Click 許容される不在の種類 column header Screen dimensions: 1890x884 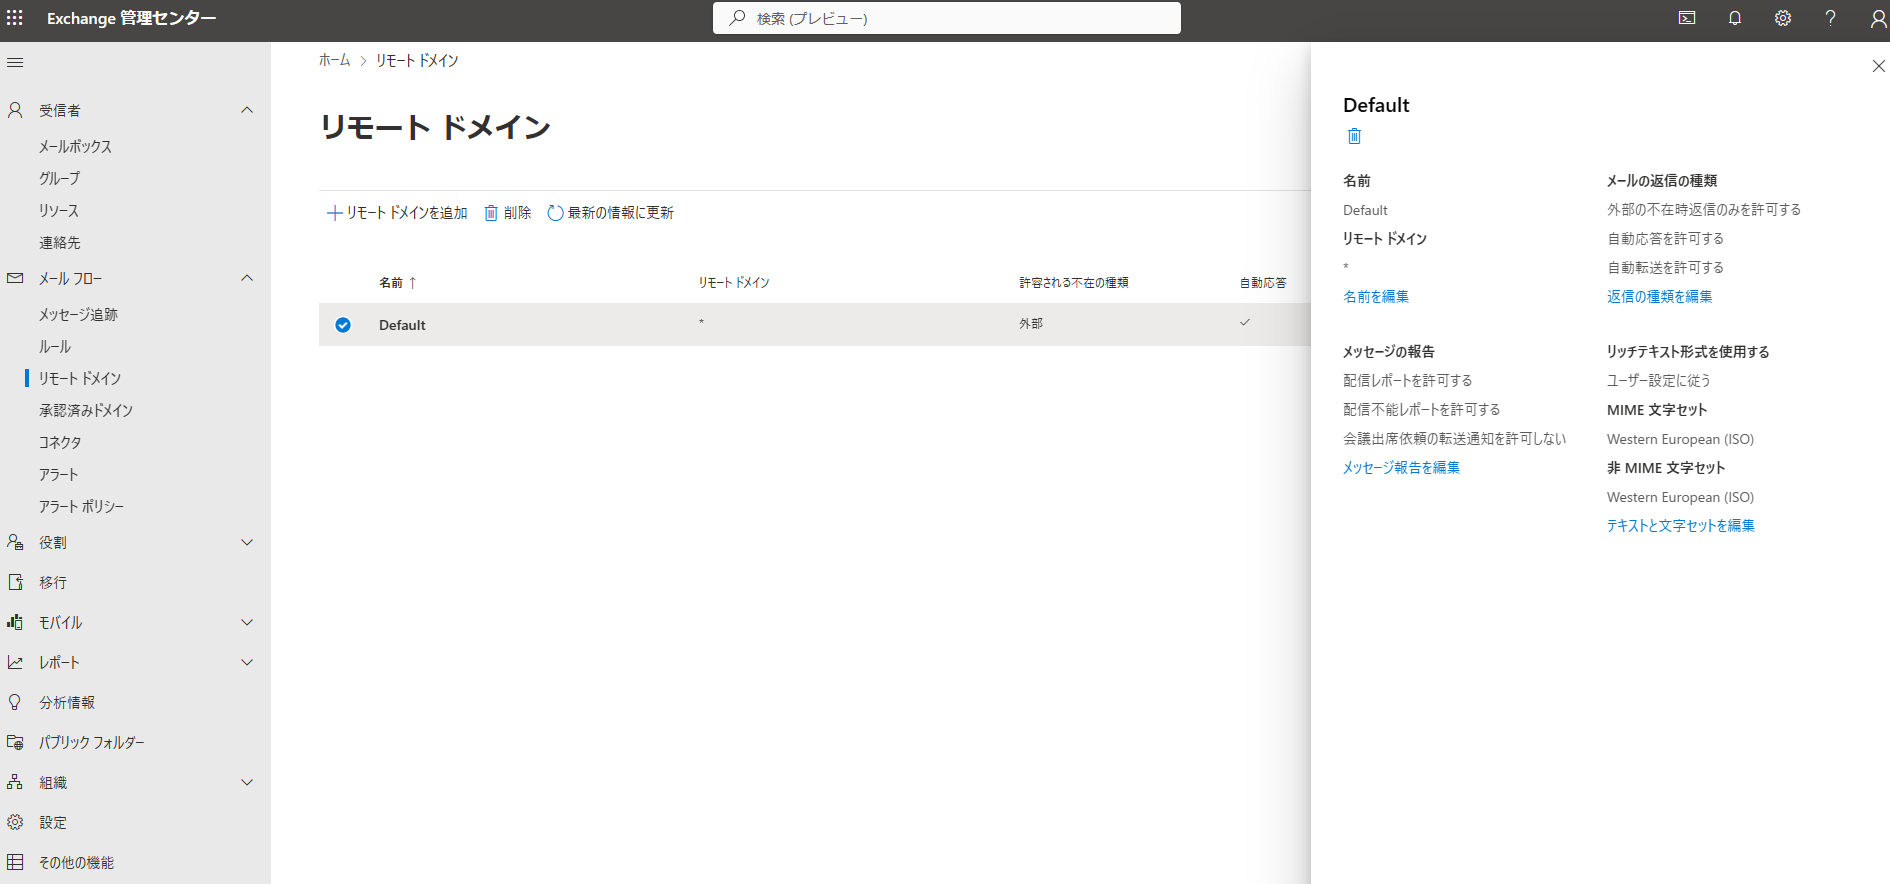coord(1074,283)
